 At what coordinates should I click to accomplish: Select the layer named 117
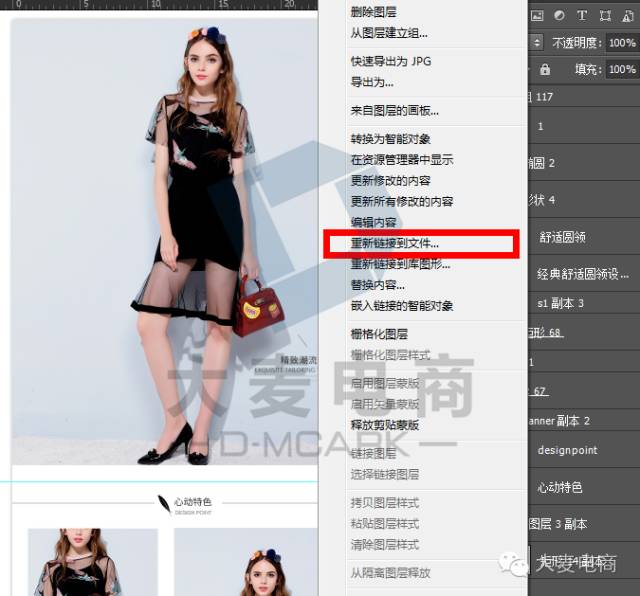point(584,97)
